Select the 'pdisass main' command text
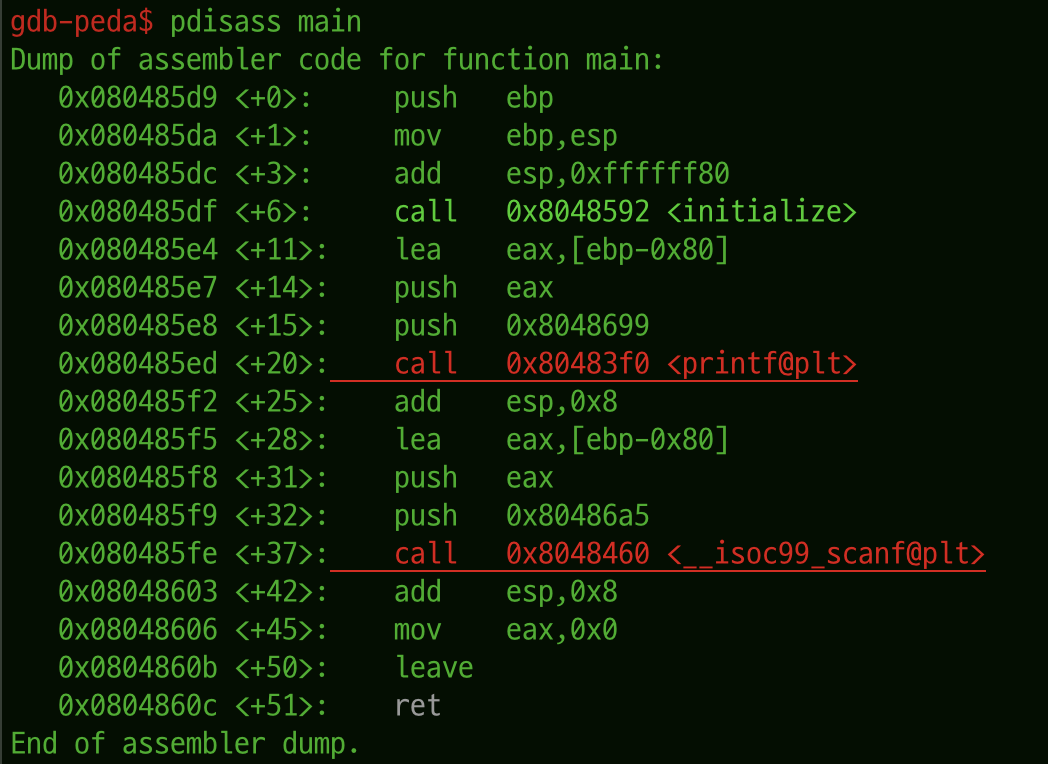This screenshot has width=1048, height=764. (x=266, y=22)
